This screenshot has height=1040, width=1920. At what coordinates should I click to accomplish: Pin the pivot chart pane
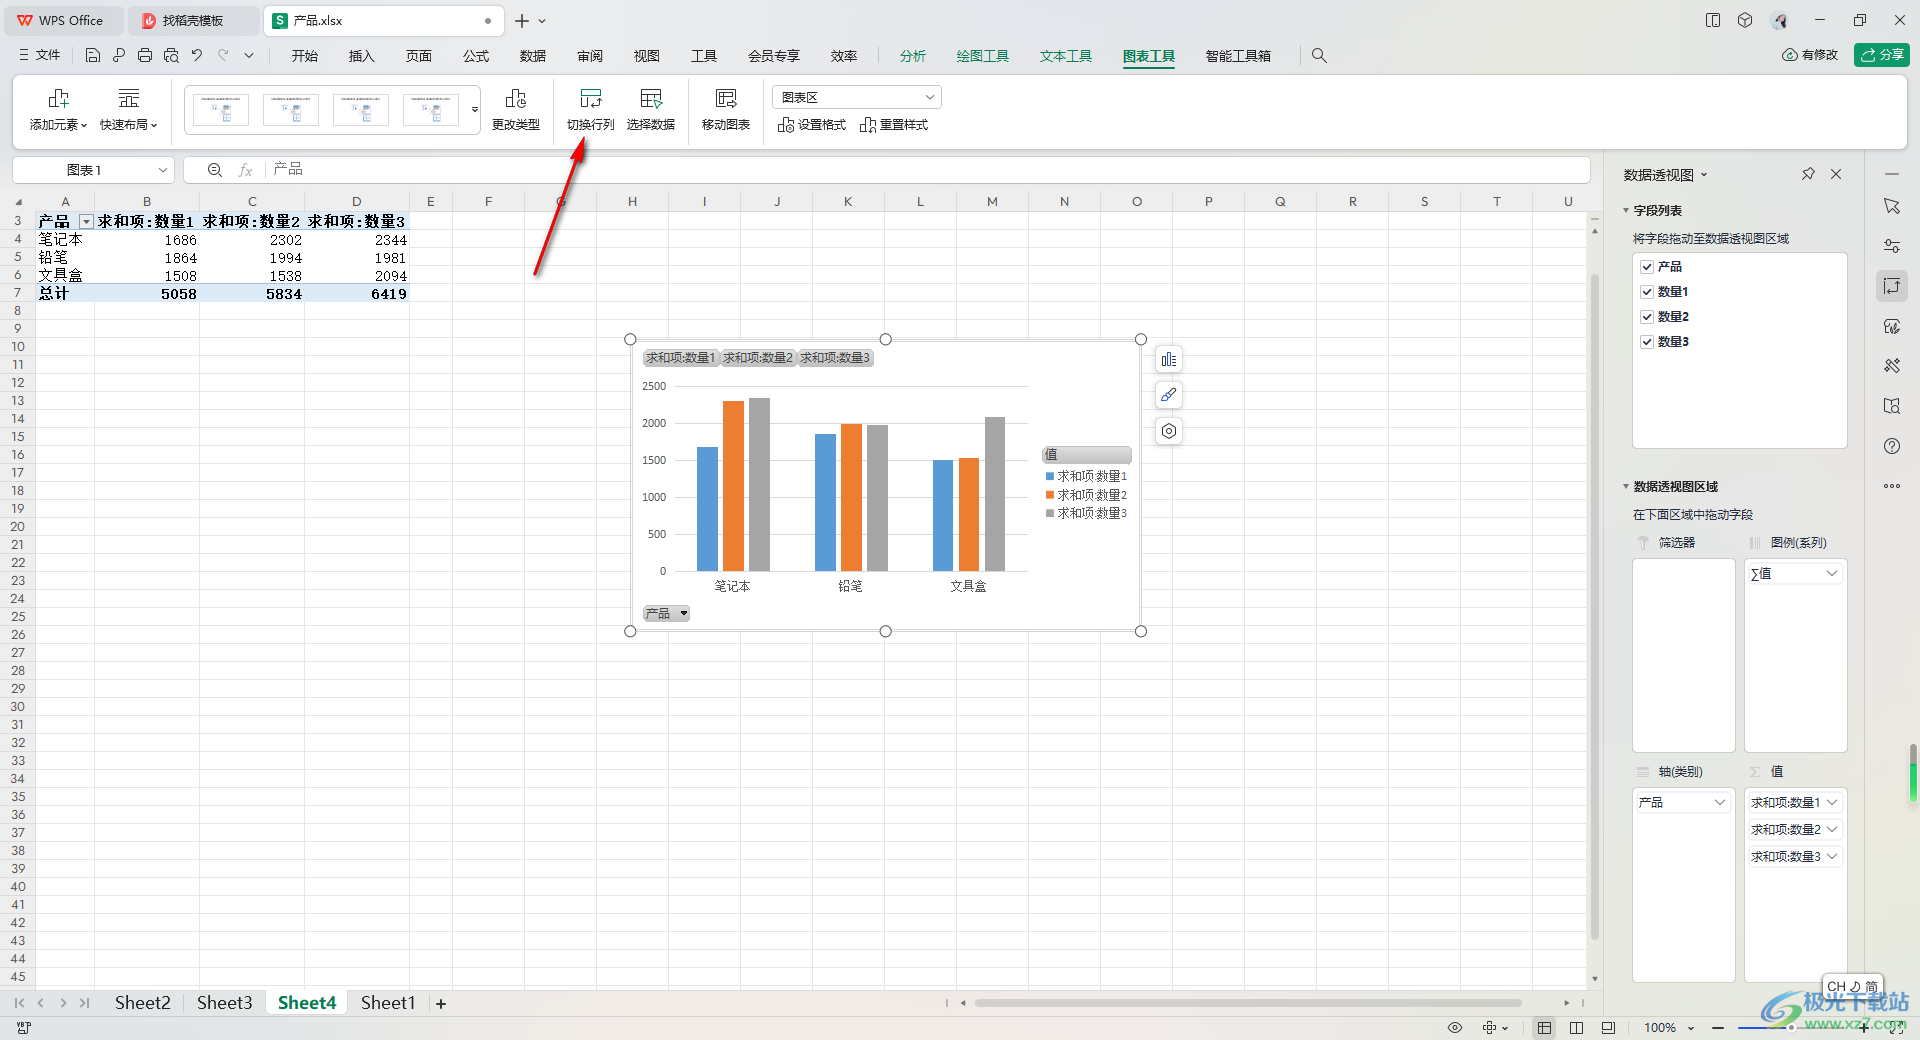click(x=1808, y=174)
